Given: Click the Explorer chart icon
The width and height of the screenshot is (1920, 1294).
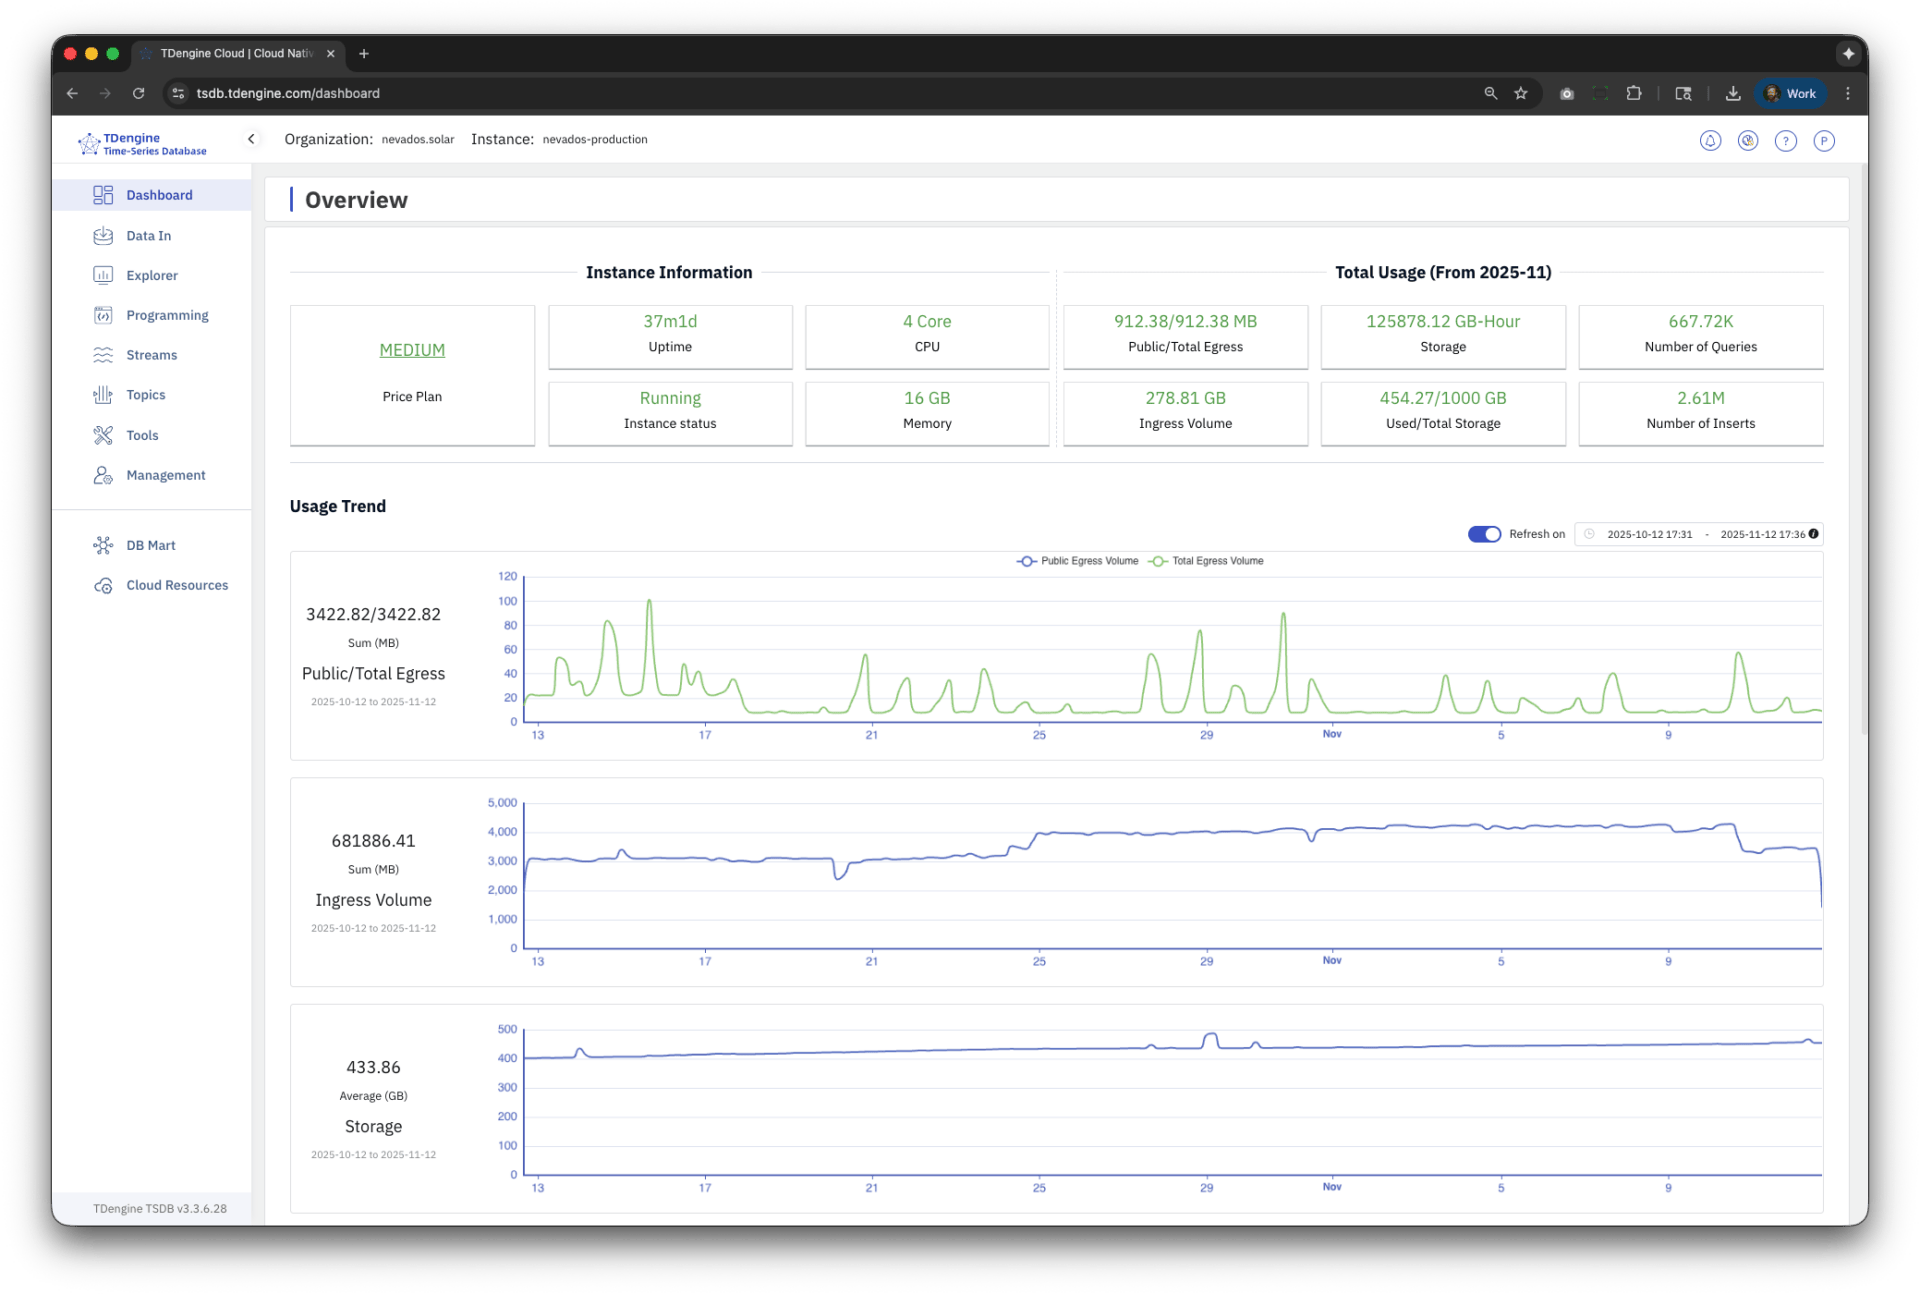Looking at the screenshot, I should pos(103,275).
